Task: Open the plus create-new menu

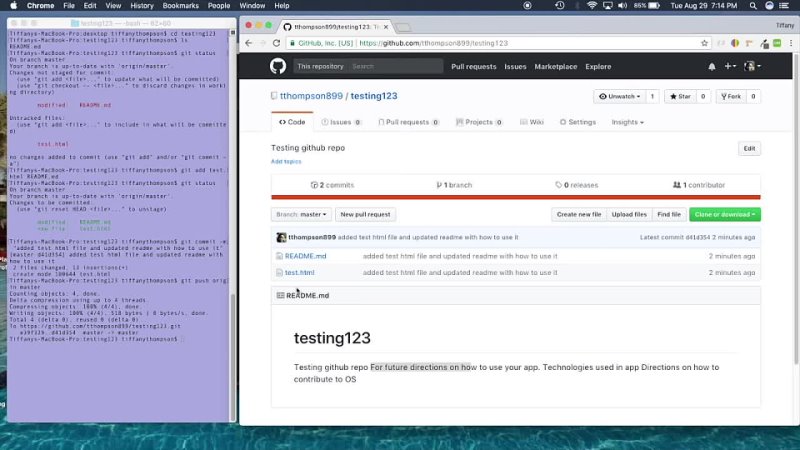Action: point(730,66)
